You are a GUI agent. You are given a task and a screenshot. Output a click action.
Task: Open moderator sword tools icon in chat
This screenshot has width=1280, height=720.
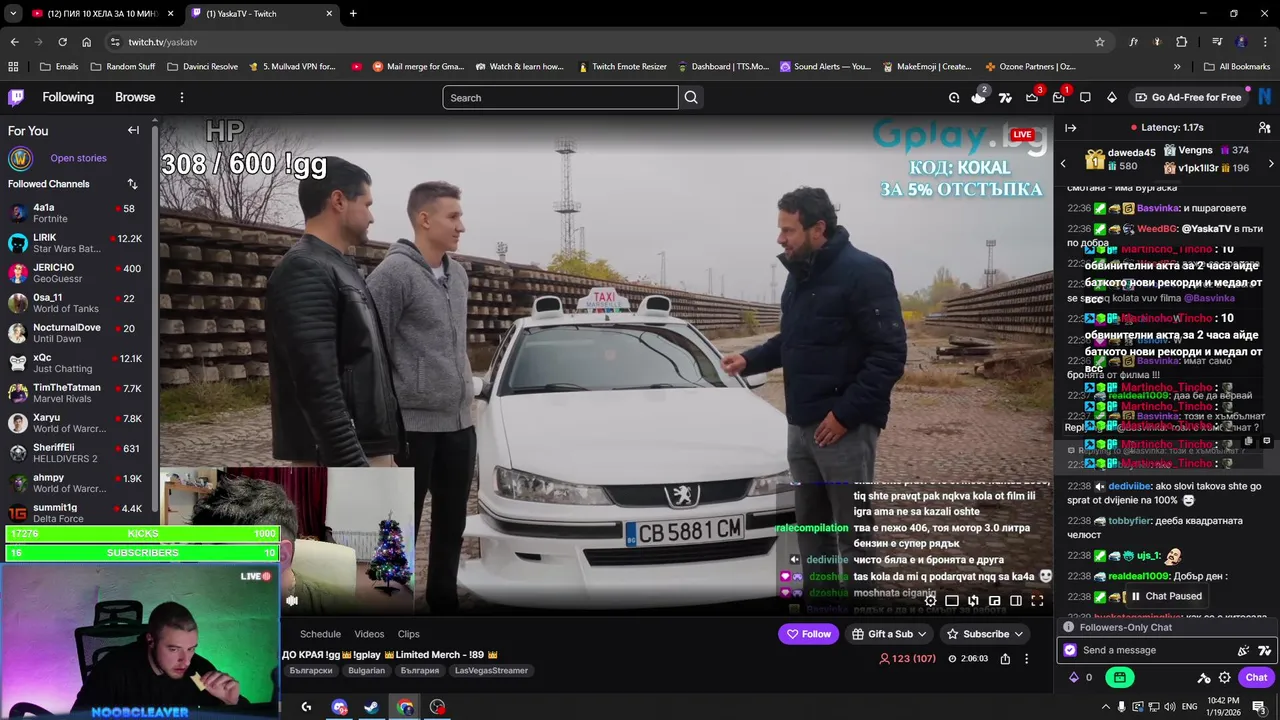(x=1204, y=677)
